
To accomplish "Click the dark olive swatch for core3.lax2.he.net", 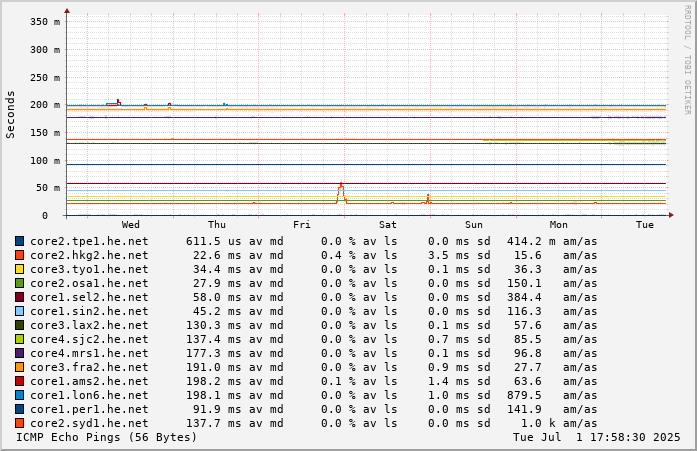I will point(20,325).
